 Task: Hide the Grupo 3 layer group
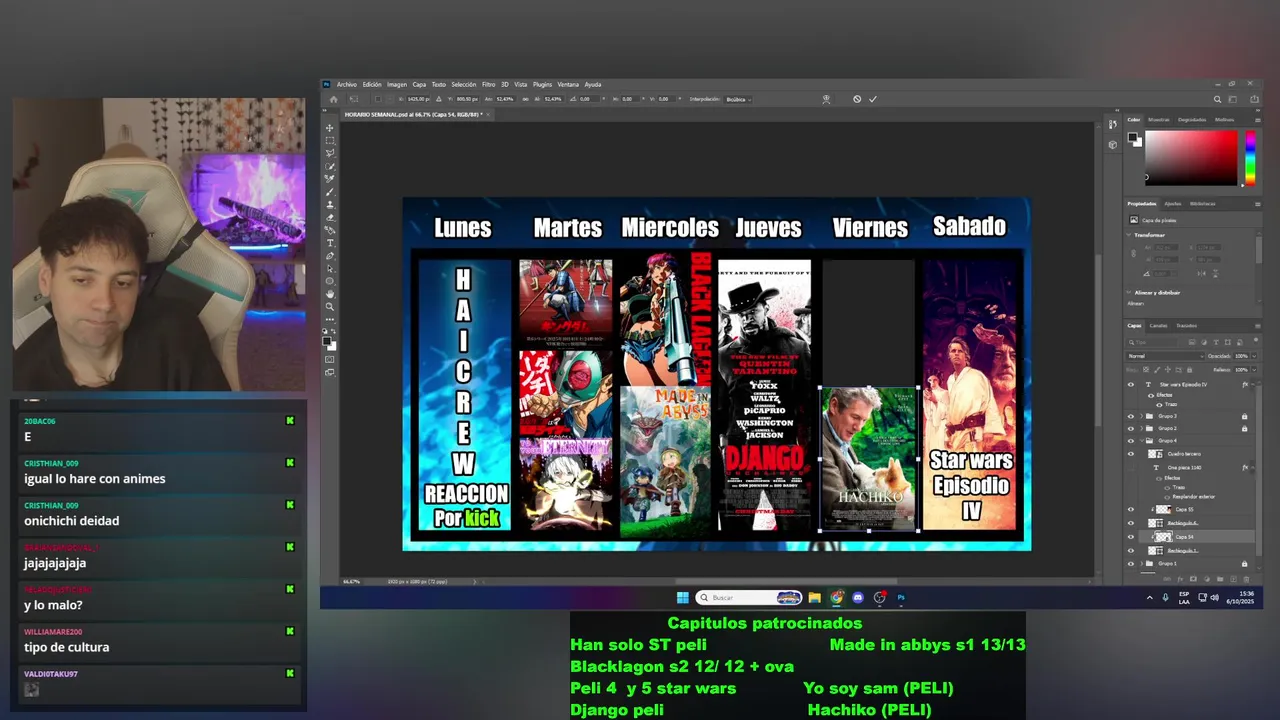coord(1131,416)
